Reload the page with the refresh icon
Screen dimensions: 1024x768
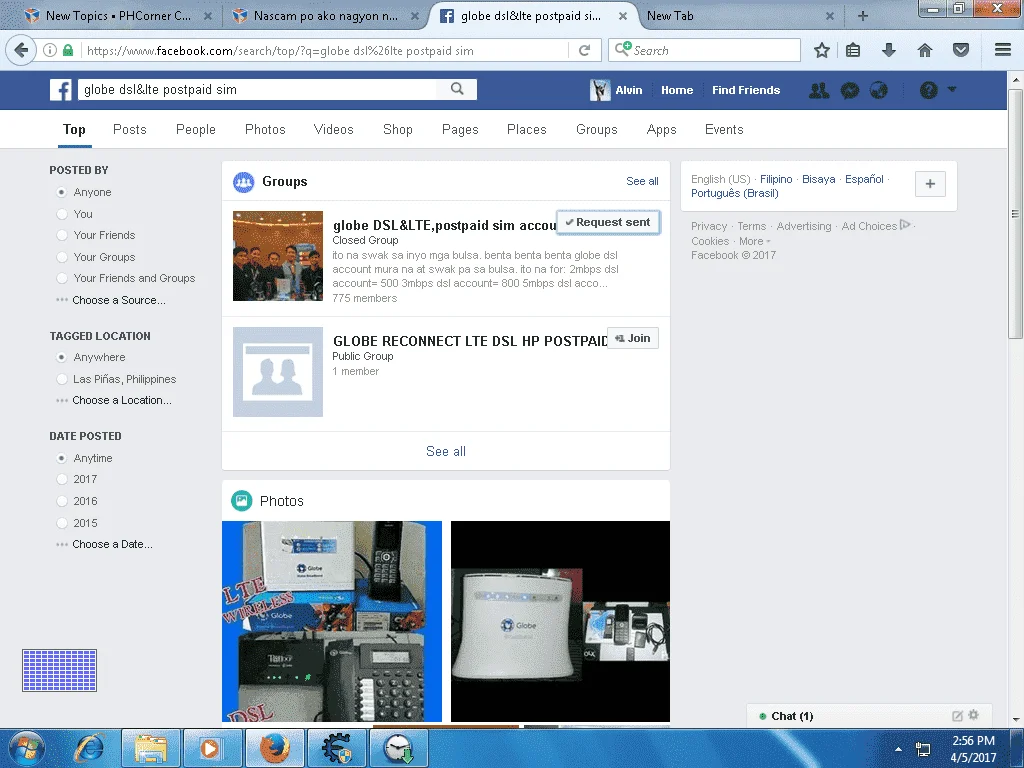584,50
